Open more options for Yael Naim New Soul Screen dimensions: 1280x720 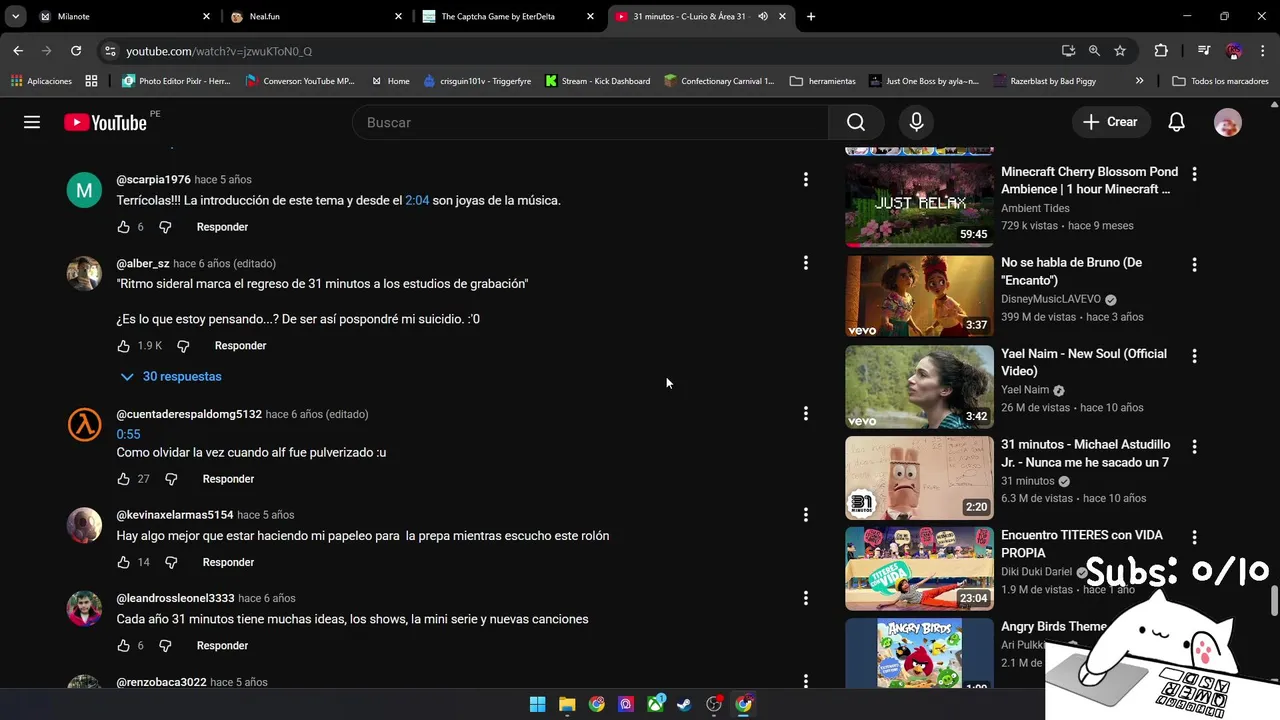[1194, 356]
